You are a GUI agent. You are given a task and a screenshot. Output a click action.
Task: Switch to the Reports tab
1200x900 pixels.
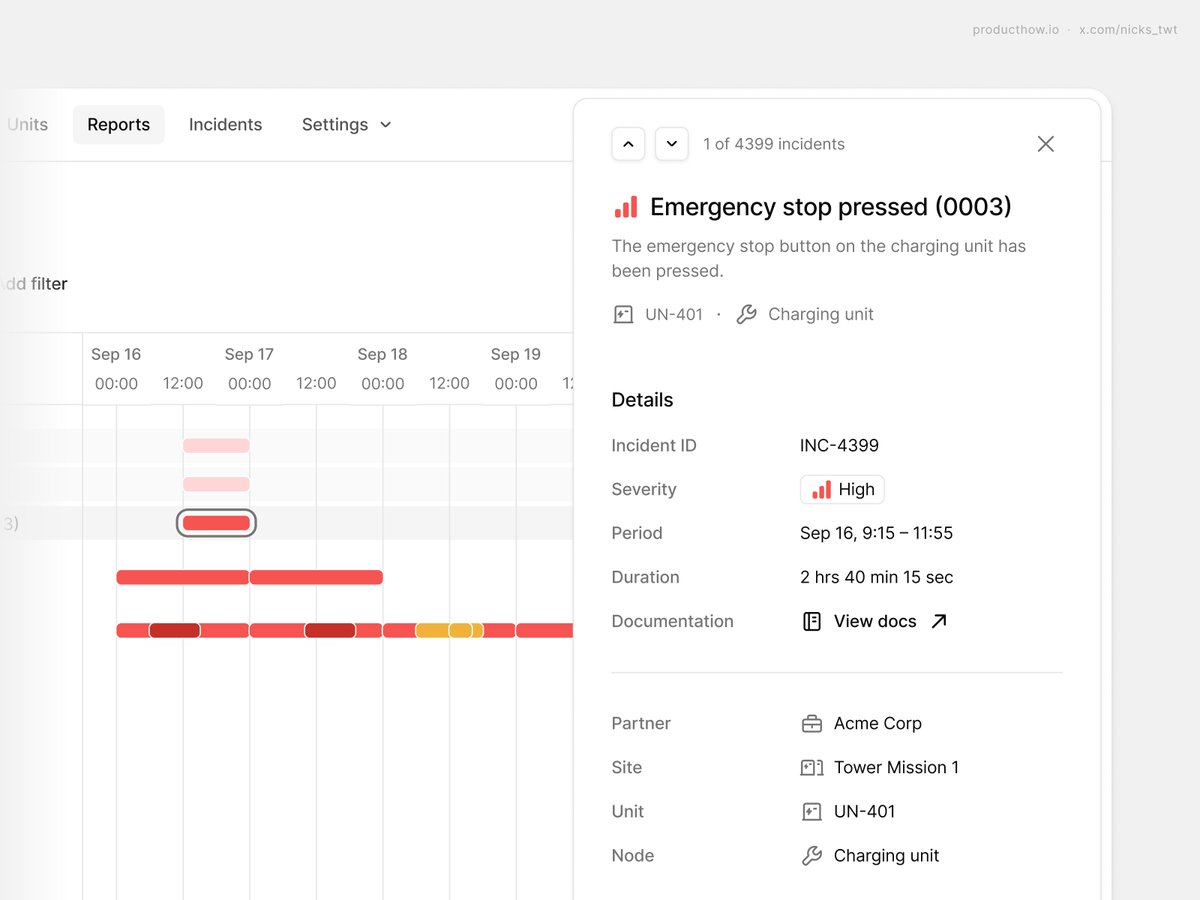[119, 125]
